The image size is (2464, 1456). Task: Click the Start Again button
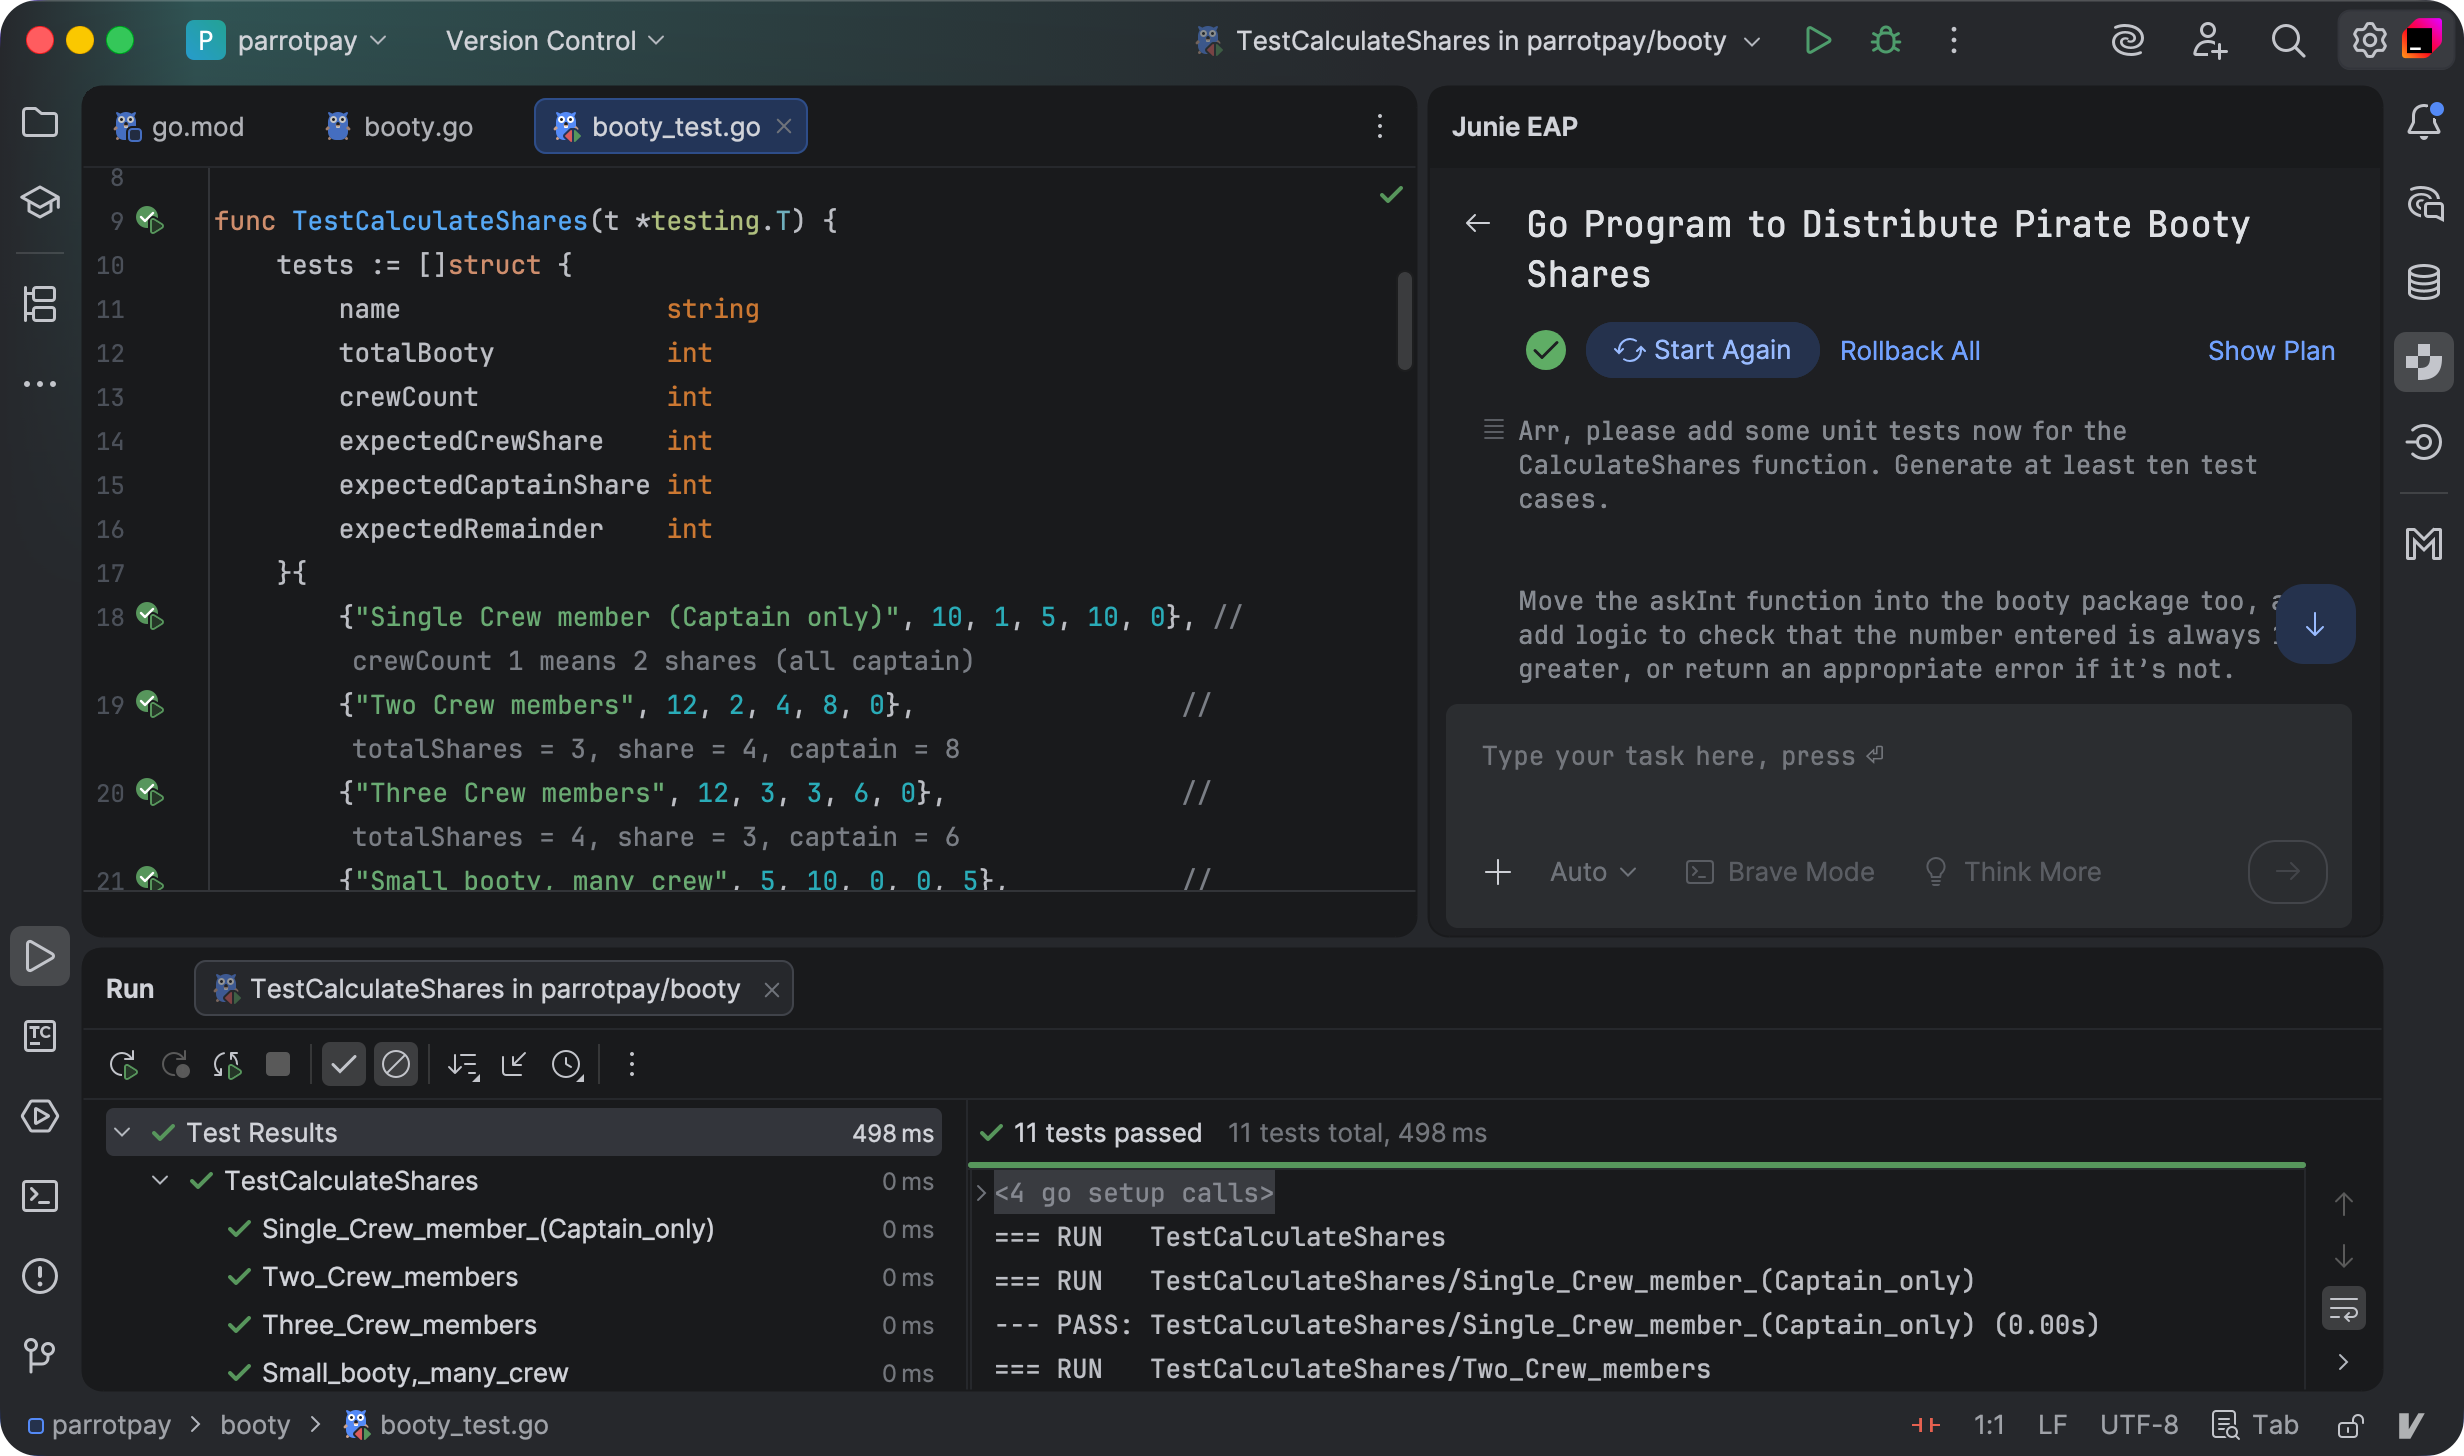(x=1702, y=351)
